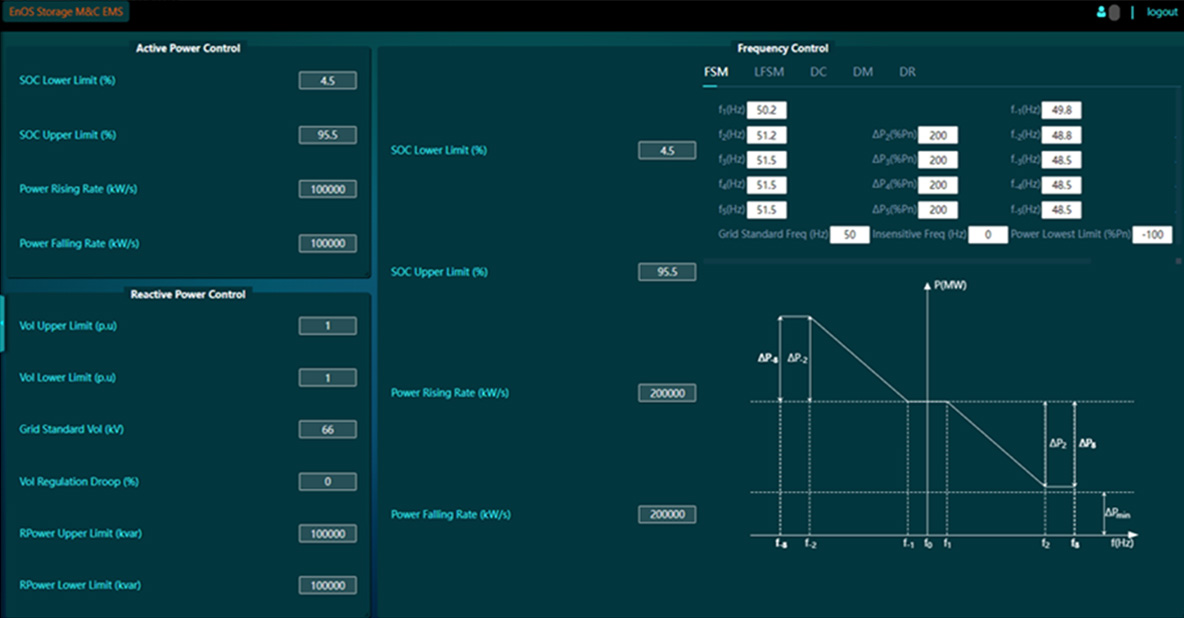Click the Power Lowest Limit (%Pn) field
The image size is (1184, 618).
point(1152,235)
